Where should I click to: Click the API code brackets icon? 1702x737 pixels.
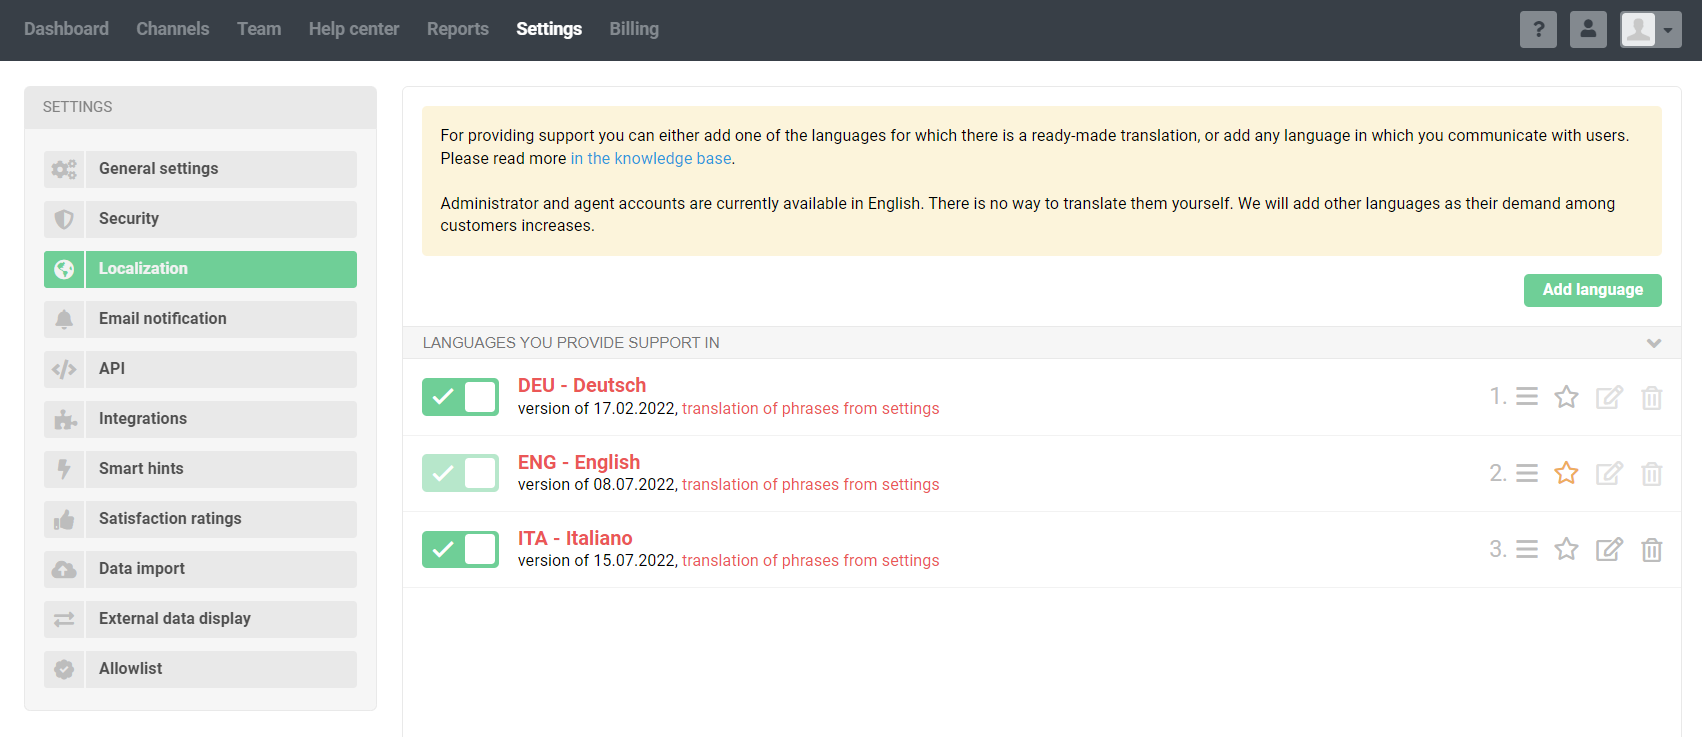tap(64, 369)
